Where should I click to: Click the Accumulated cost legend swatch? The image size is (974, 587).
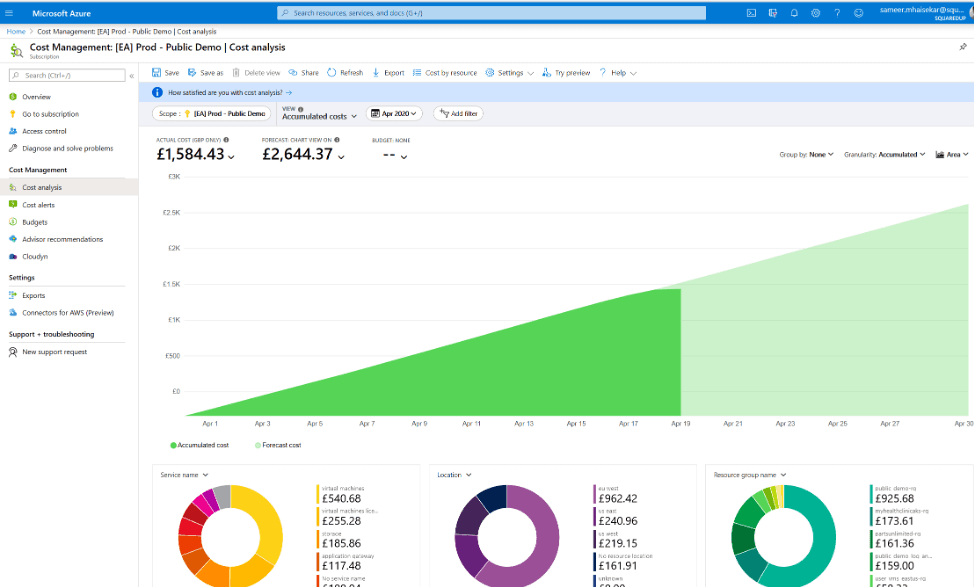coord(173,445)
